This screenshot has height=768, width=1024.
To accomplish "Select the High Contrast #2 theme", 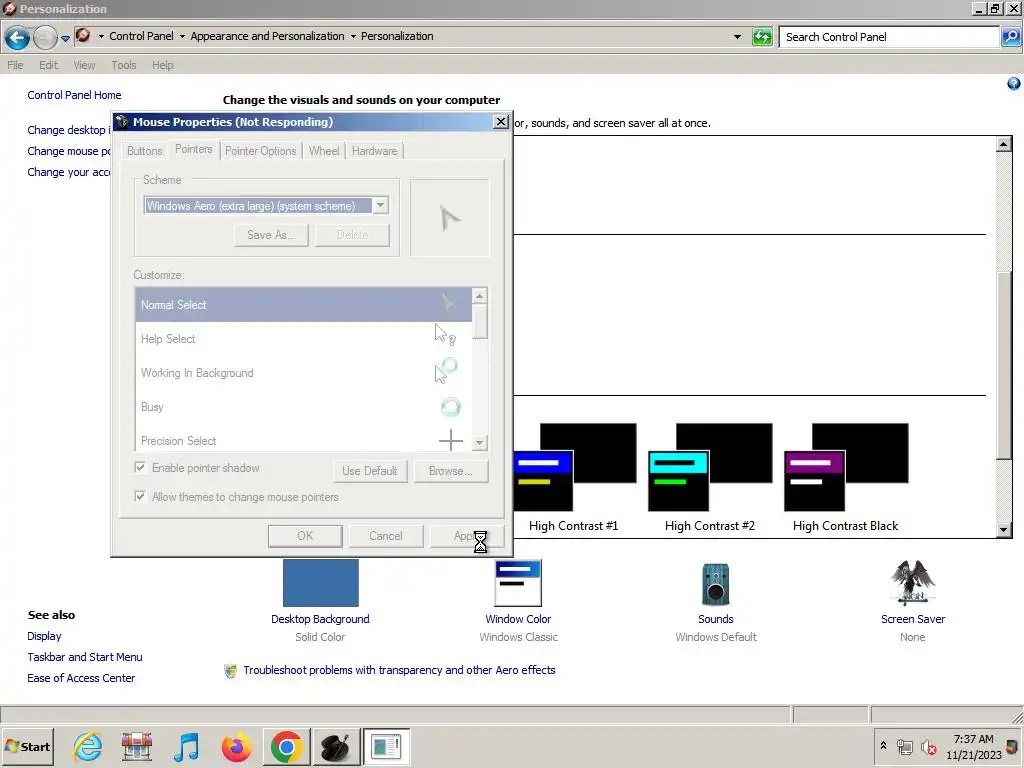I will 710,477.
